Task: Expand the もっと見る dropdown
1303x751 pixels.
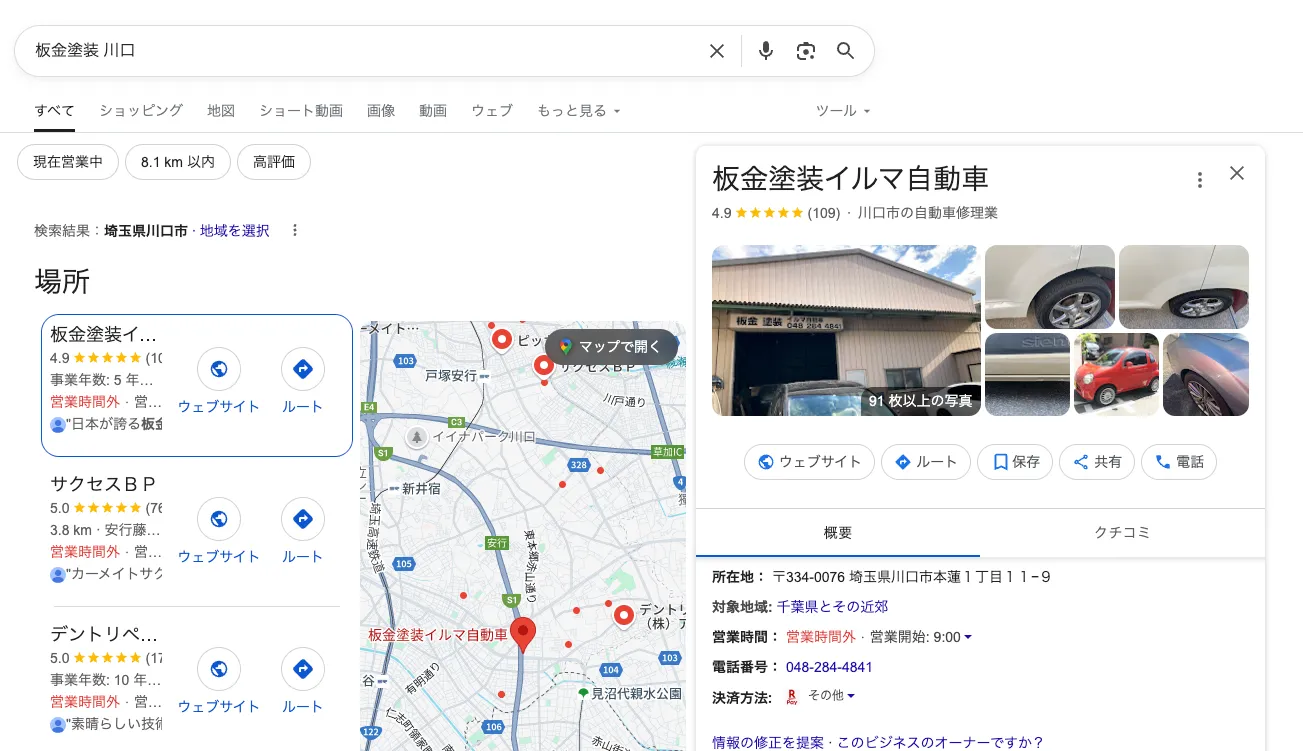Action: tap(579, 111)
